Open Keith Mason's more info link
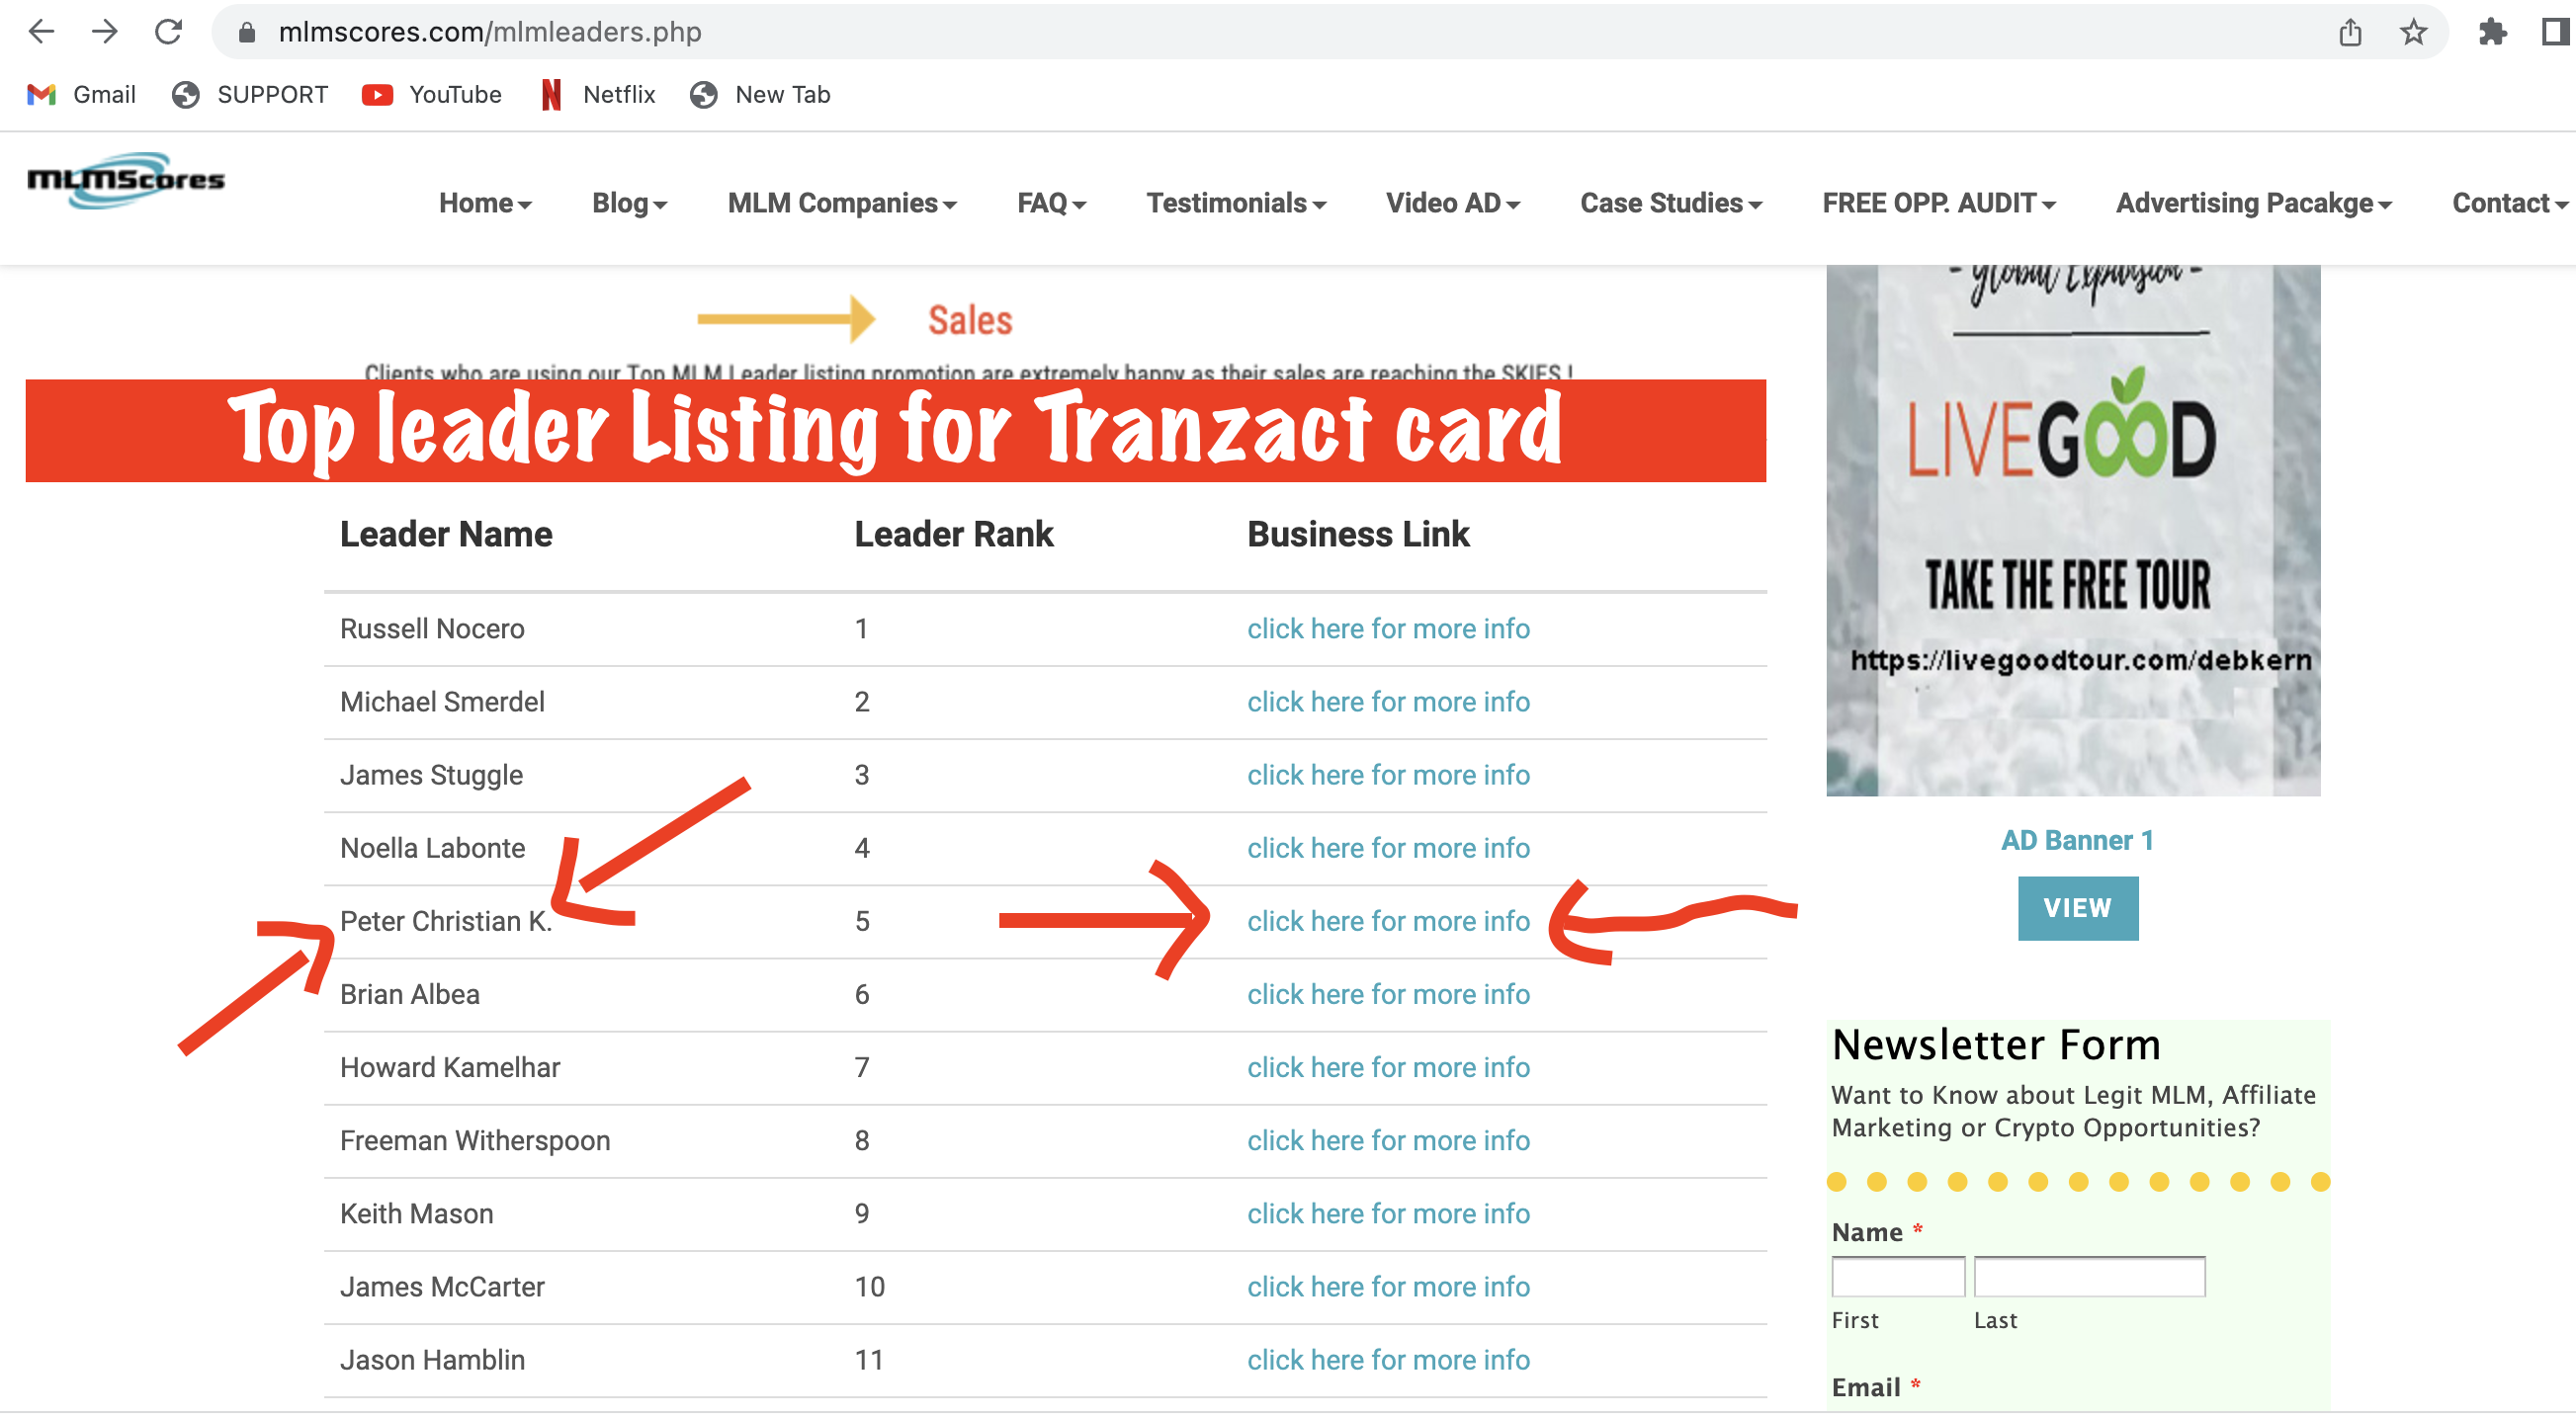 pos(1388,1213)
